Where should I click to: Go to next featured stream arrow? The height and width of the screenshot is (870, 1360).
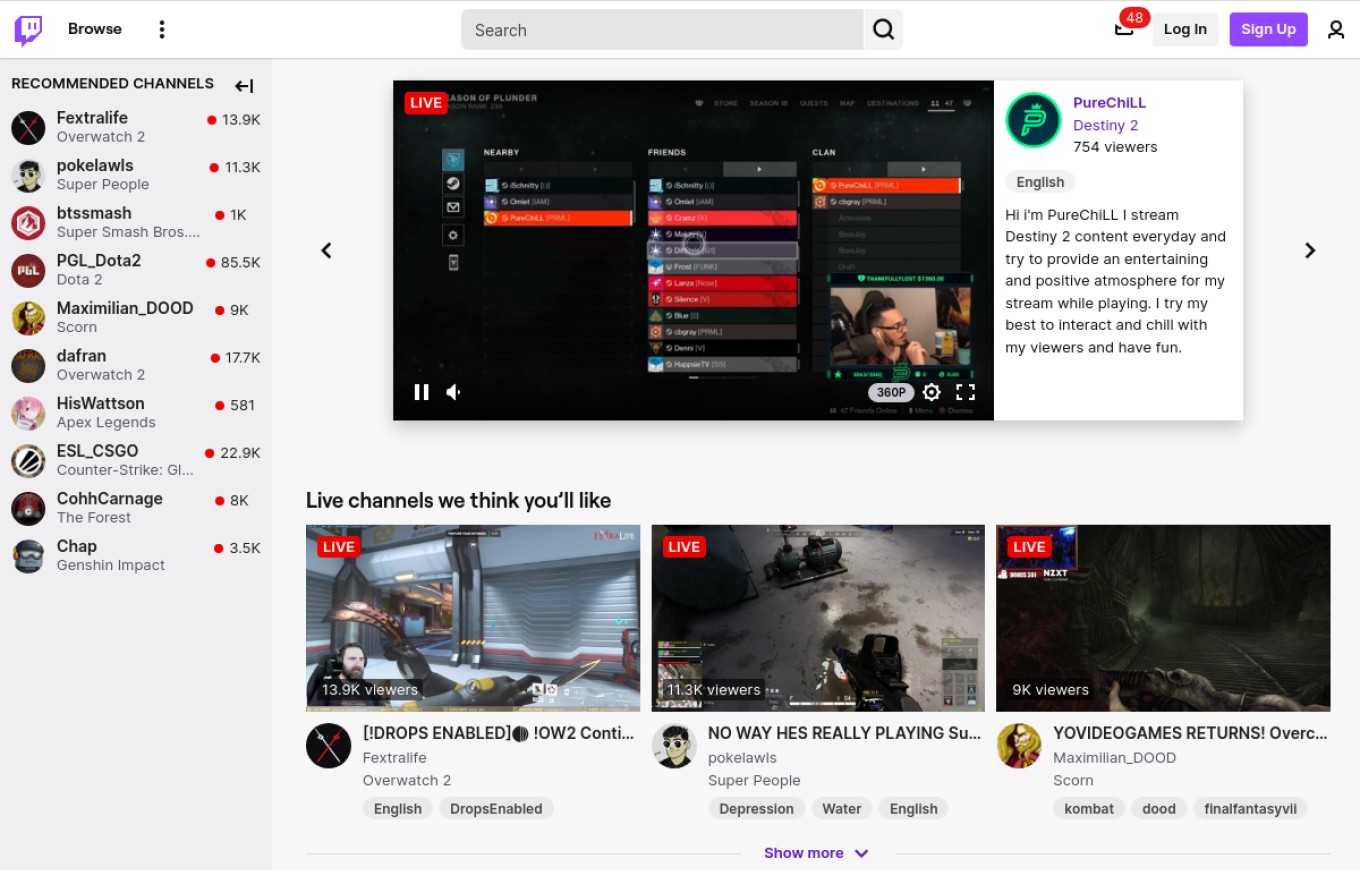(1310, 251)
